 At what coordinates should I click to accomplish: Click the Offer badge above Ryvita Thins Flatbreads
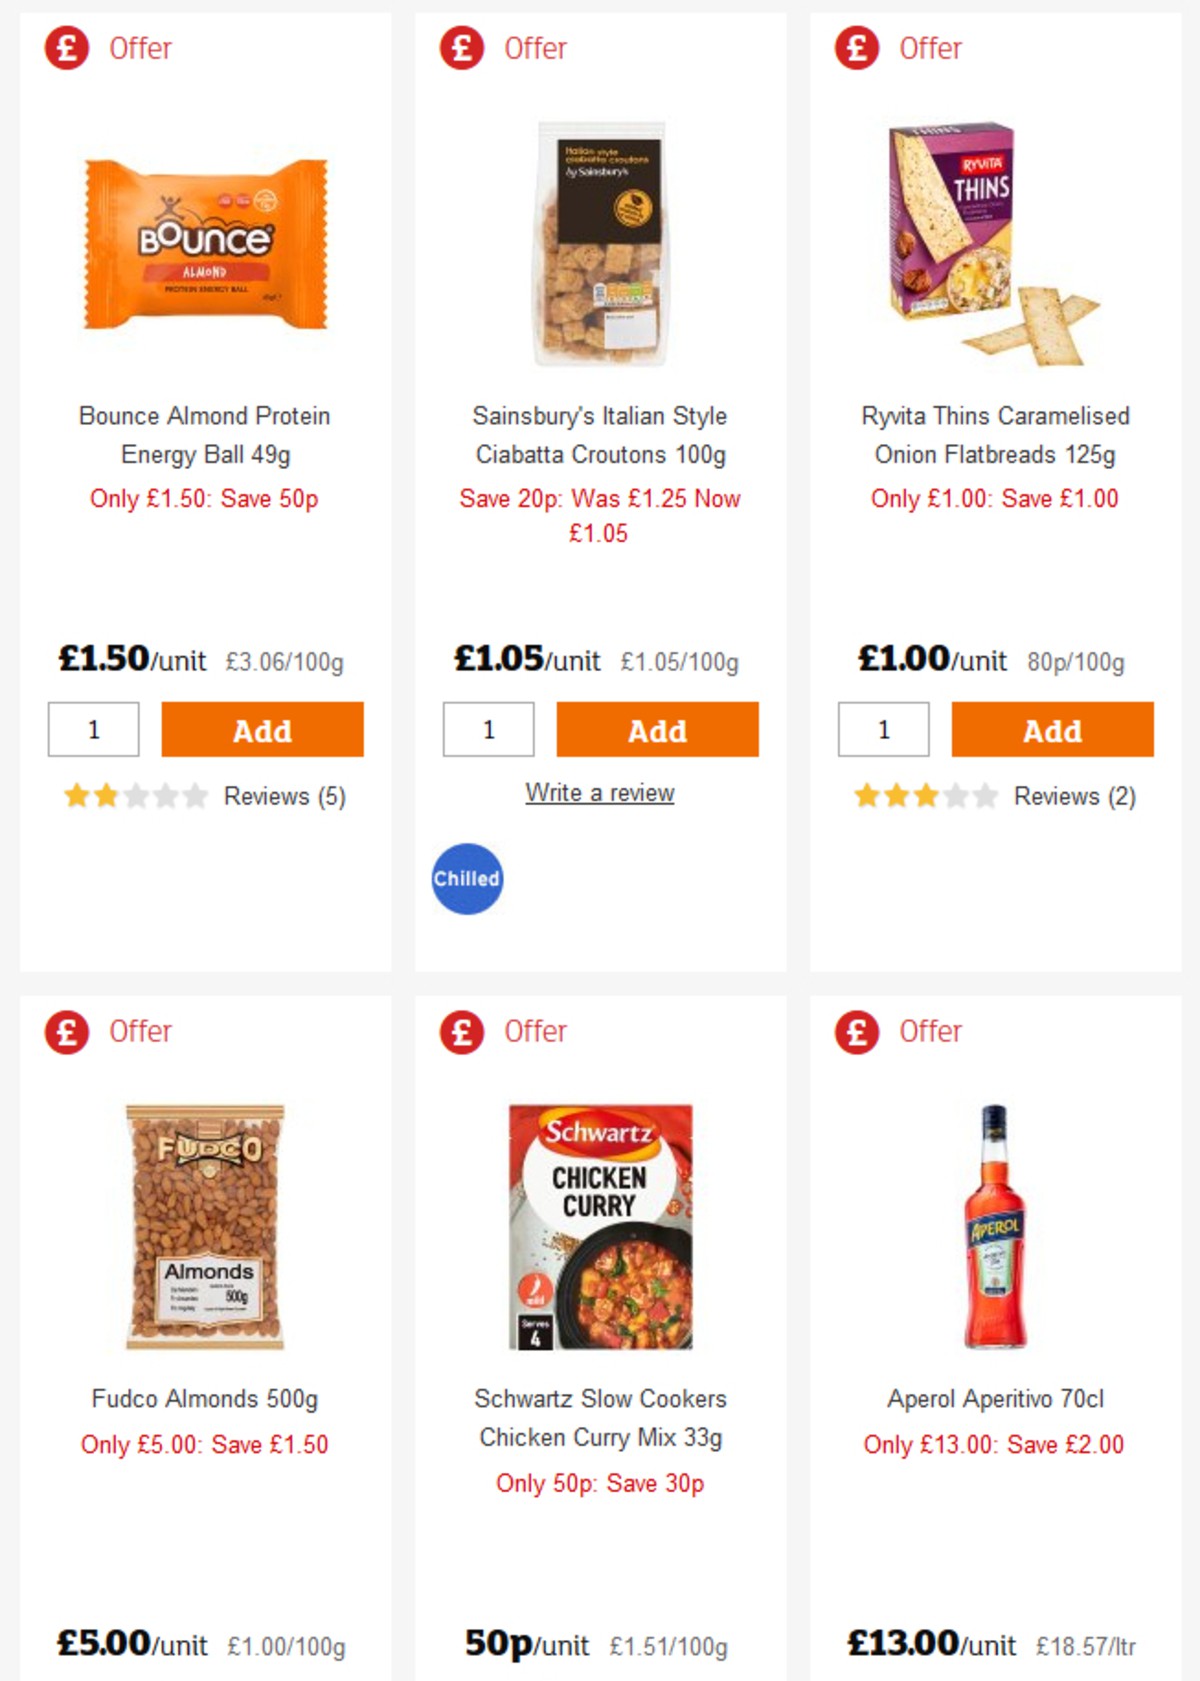[930, 47]
